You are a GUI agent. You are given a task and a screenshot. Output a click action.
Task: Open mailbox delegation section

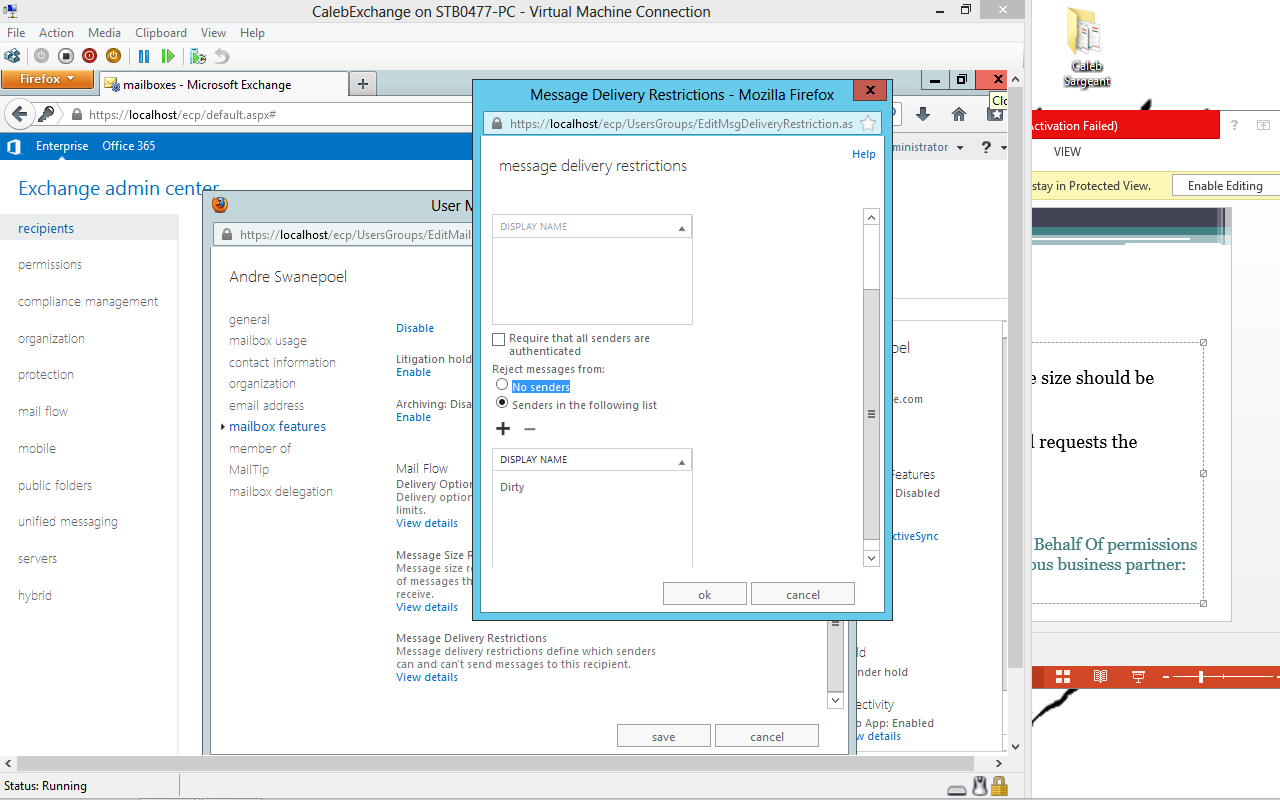pos(281,491)
